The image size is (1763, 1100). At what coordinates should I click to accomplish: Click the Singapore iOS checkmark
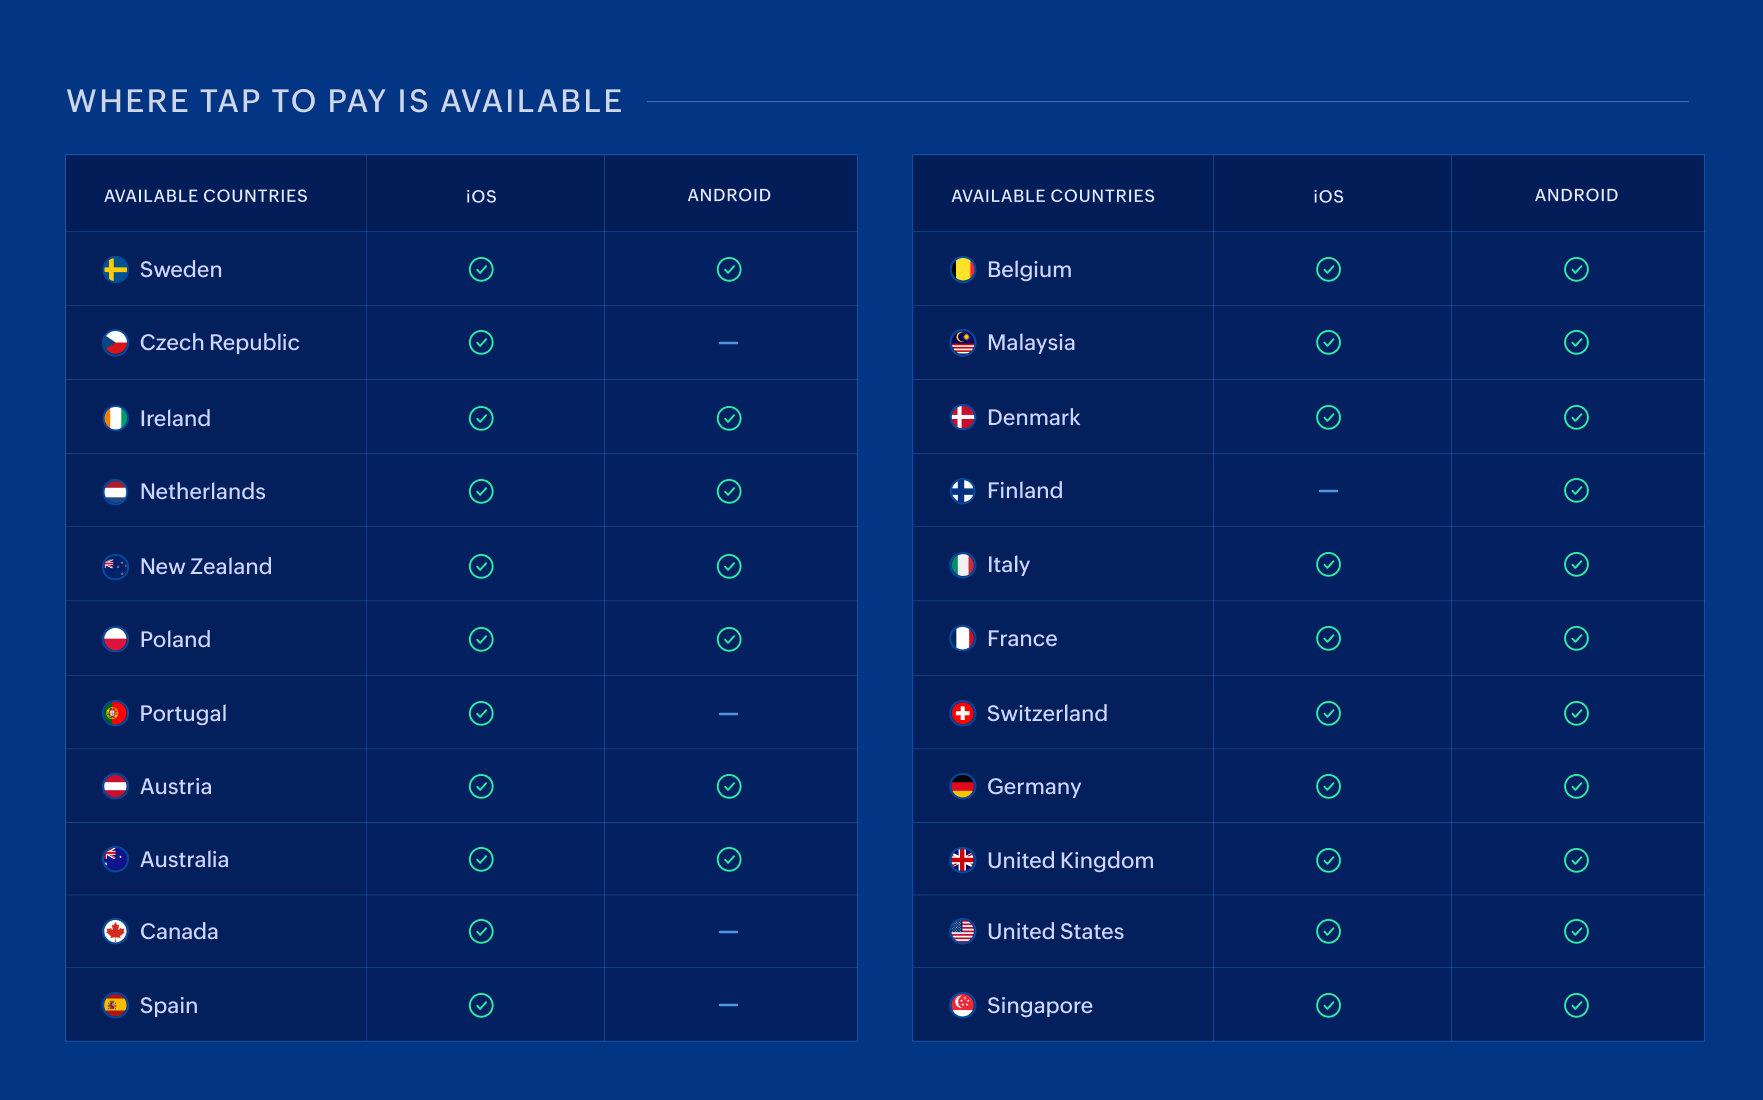(1328, 1005)
